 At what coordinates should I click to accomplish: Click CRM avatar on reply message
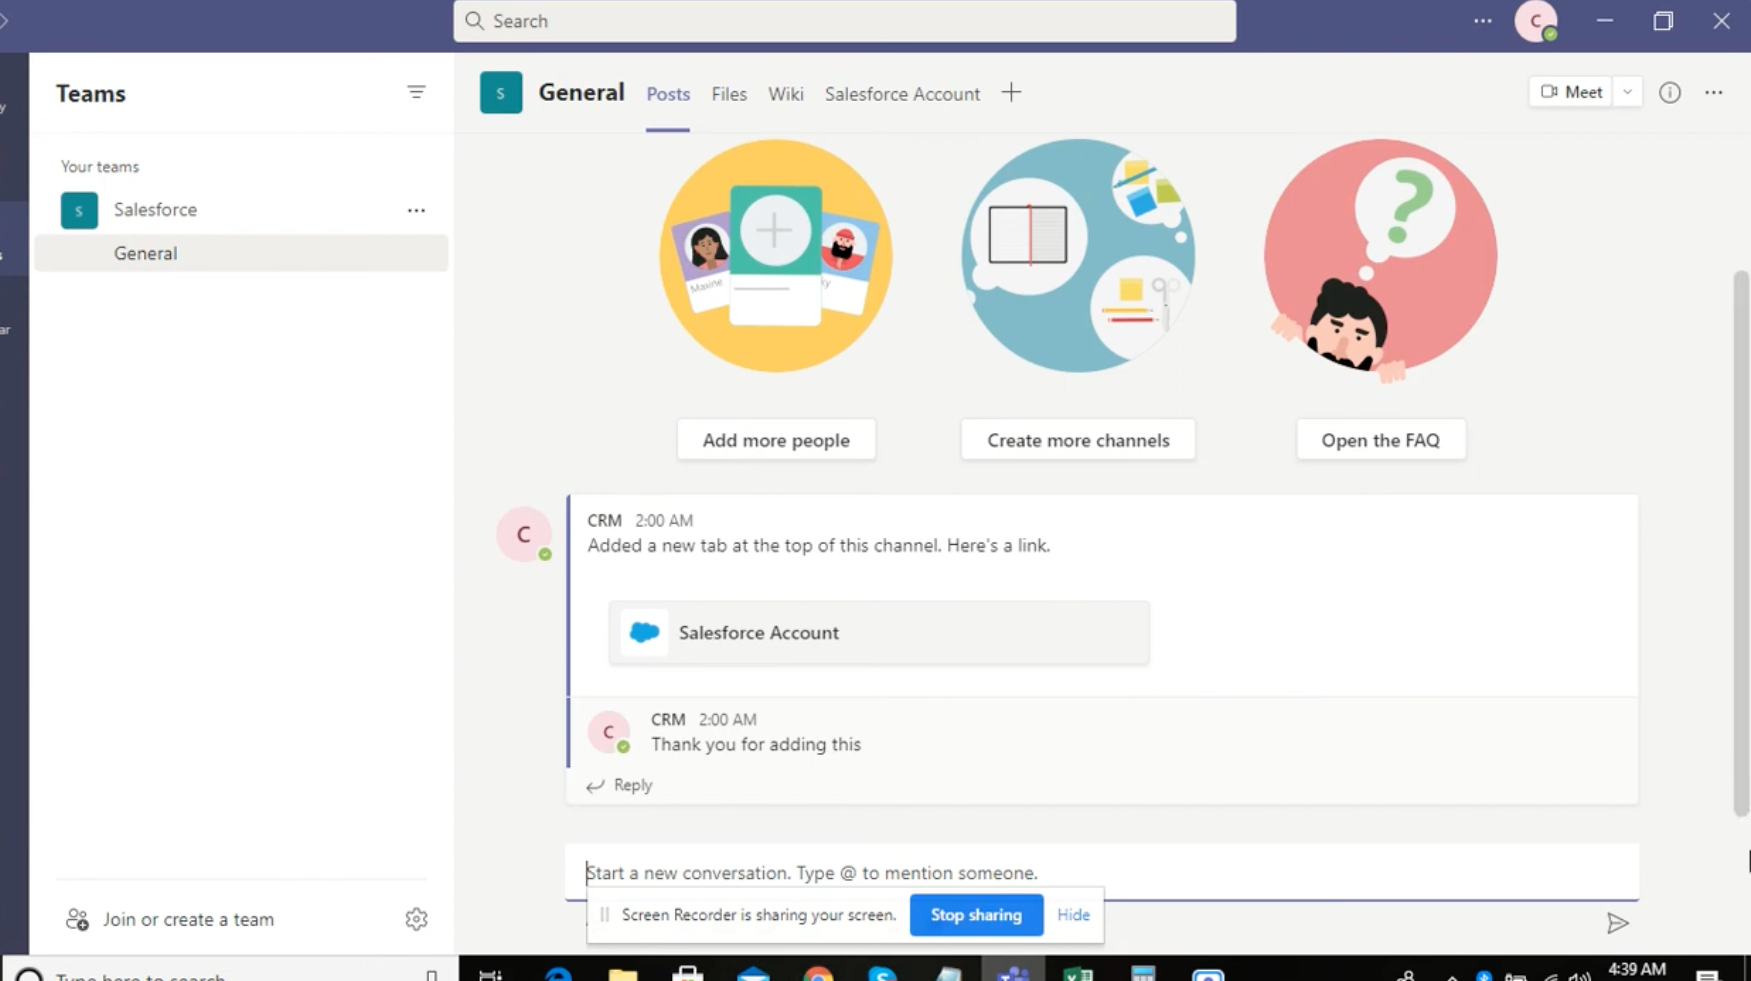(609, 732)
